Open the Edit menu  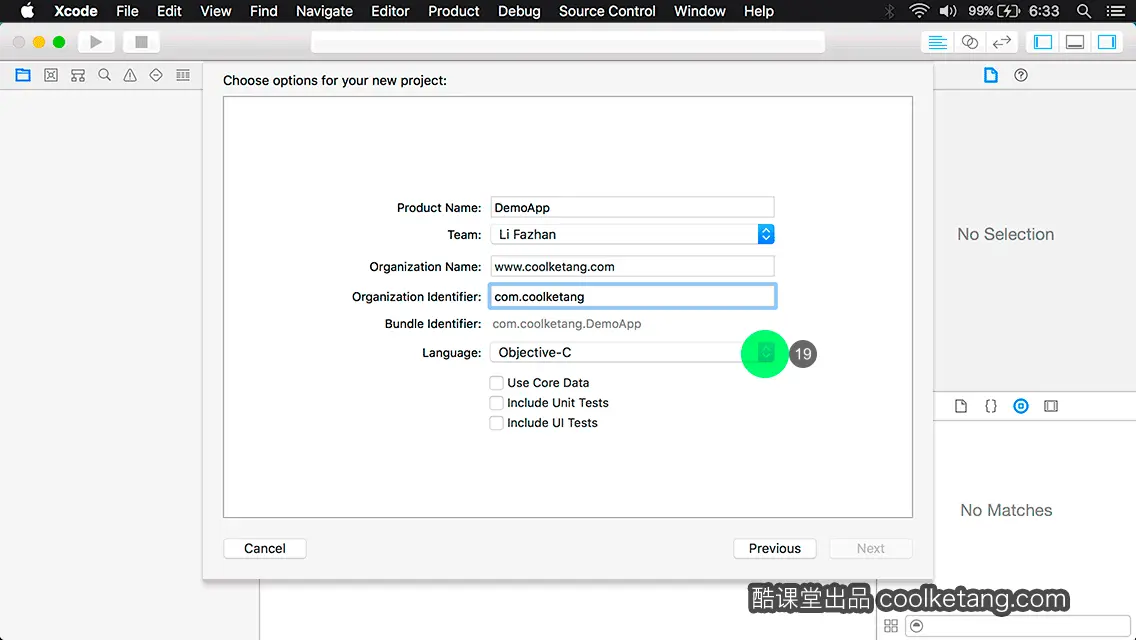(170, 11)
